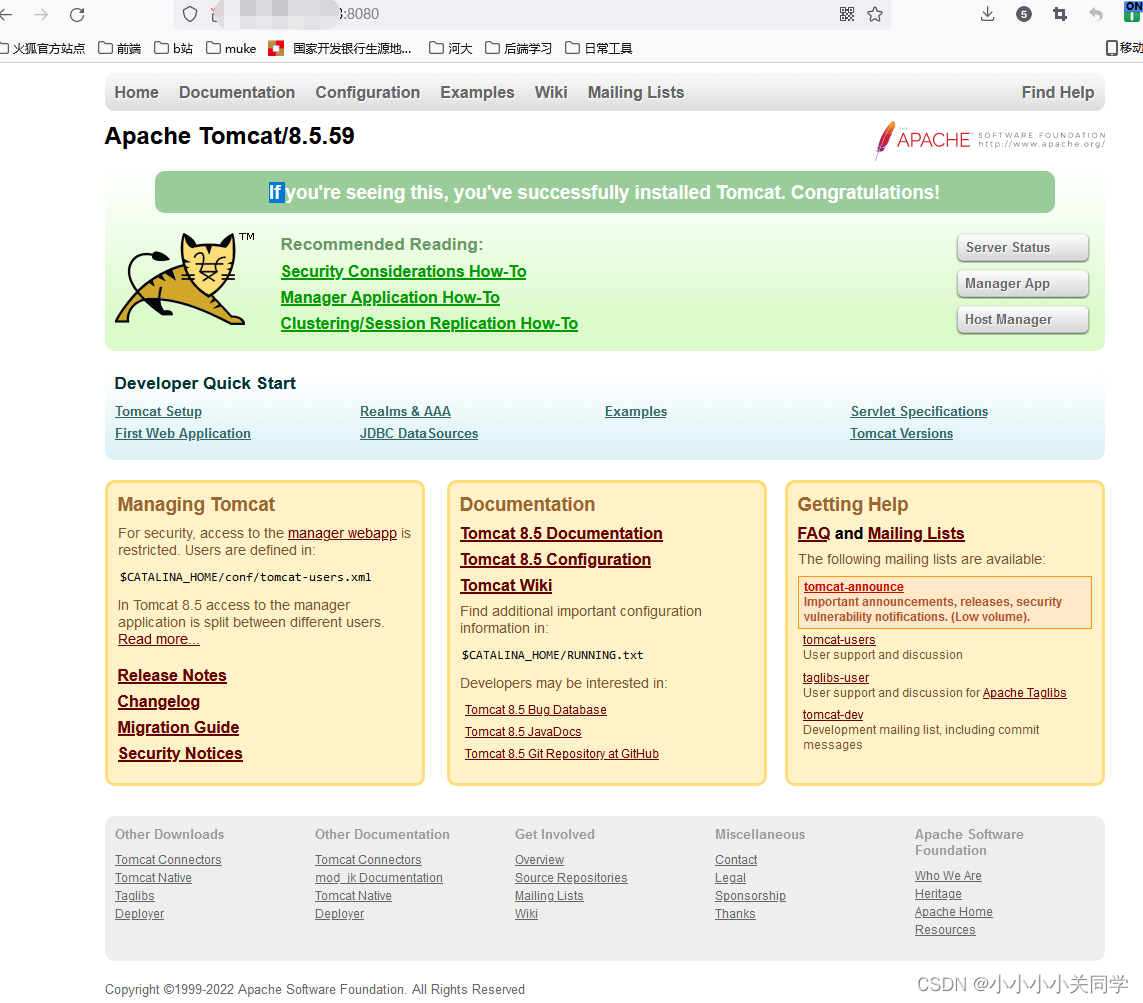Open Configuration in the nav bar

[x=367, y=93]
